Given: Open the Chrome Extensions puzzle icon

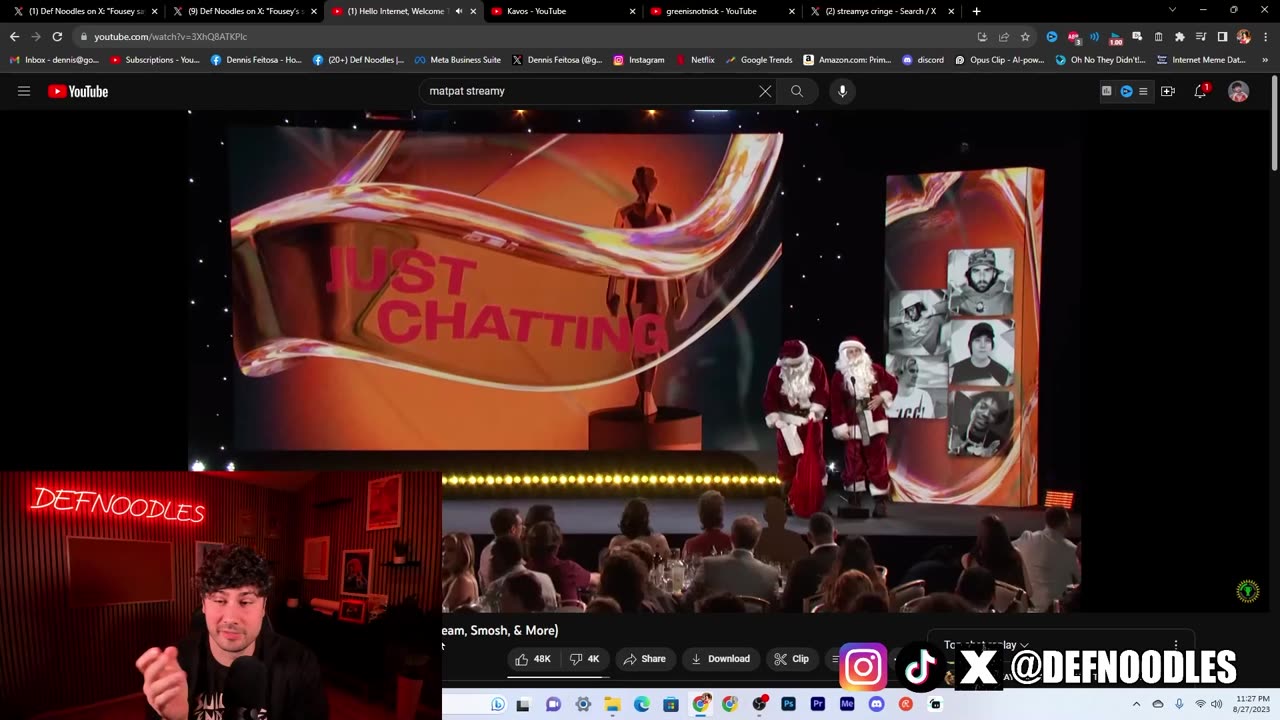Looking at the screenshot, I should pyautogui.click(x=1180, y=36).
